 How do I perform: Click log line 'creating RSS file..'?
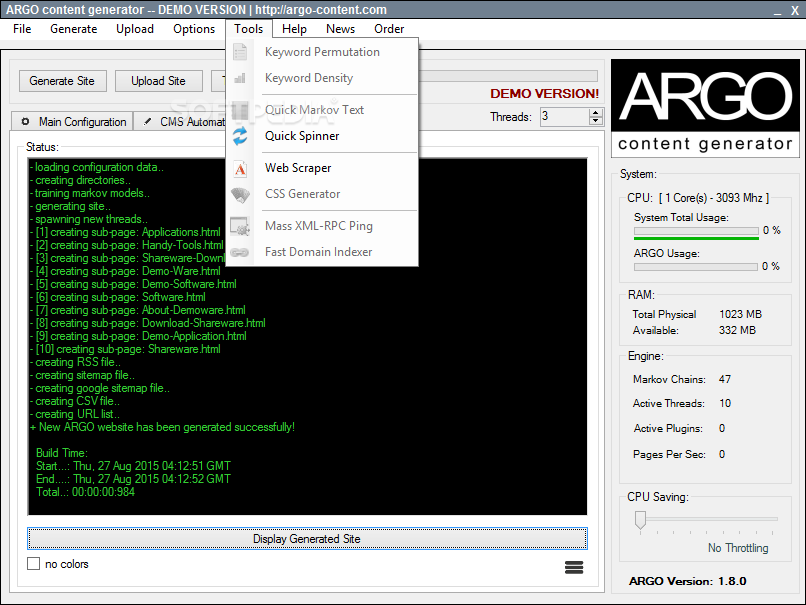[75, 362]
